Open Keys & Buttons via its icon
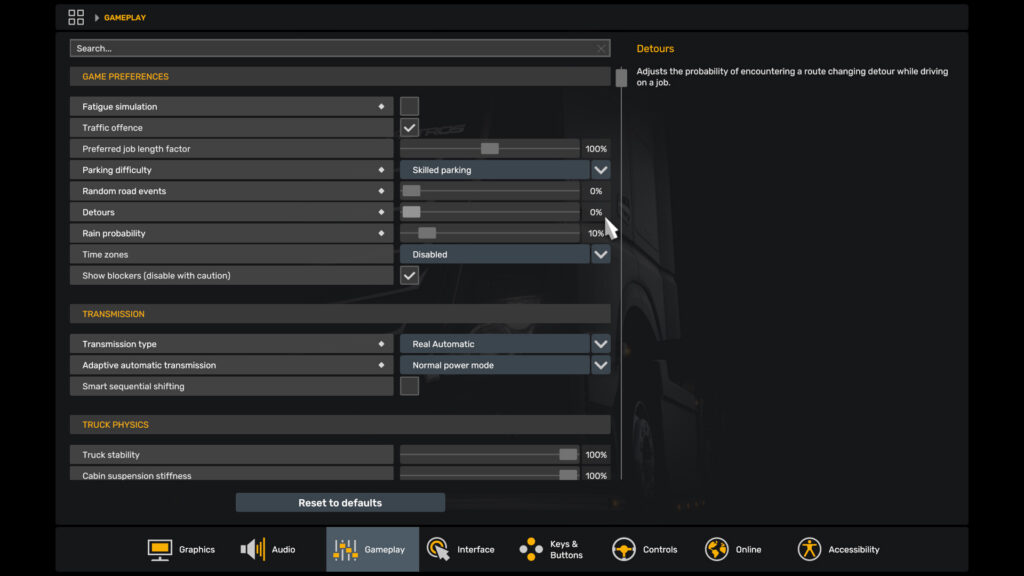Viewport: 1024px width, 576px height. click(x=529, y=549)
